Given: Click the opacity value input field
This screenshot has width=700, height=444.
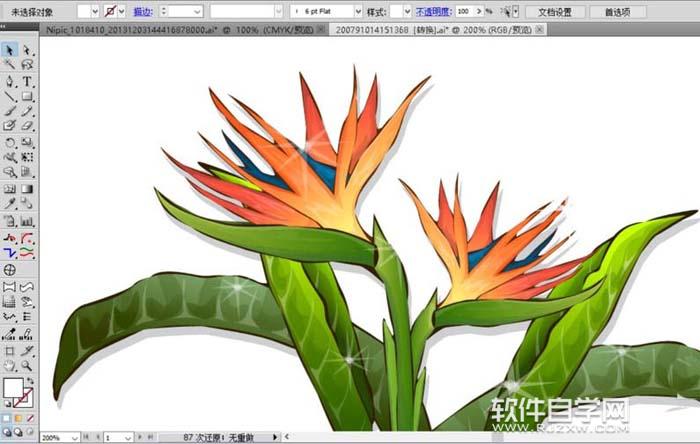Looking at the screenshot, I should pos(465,11).
